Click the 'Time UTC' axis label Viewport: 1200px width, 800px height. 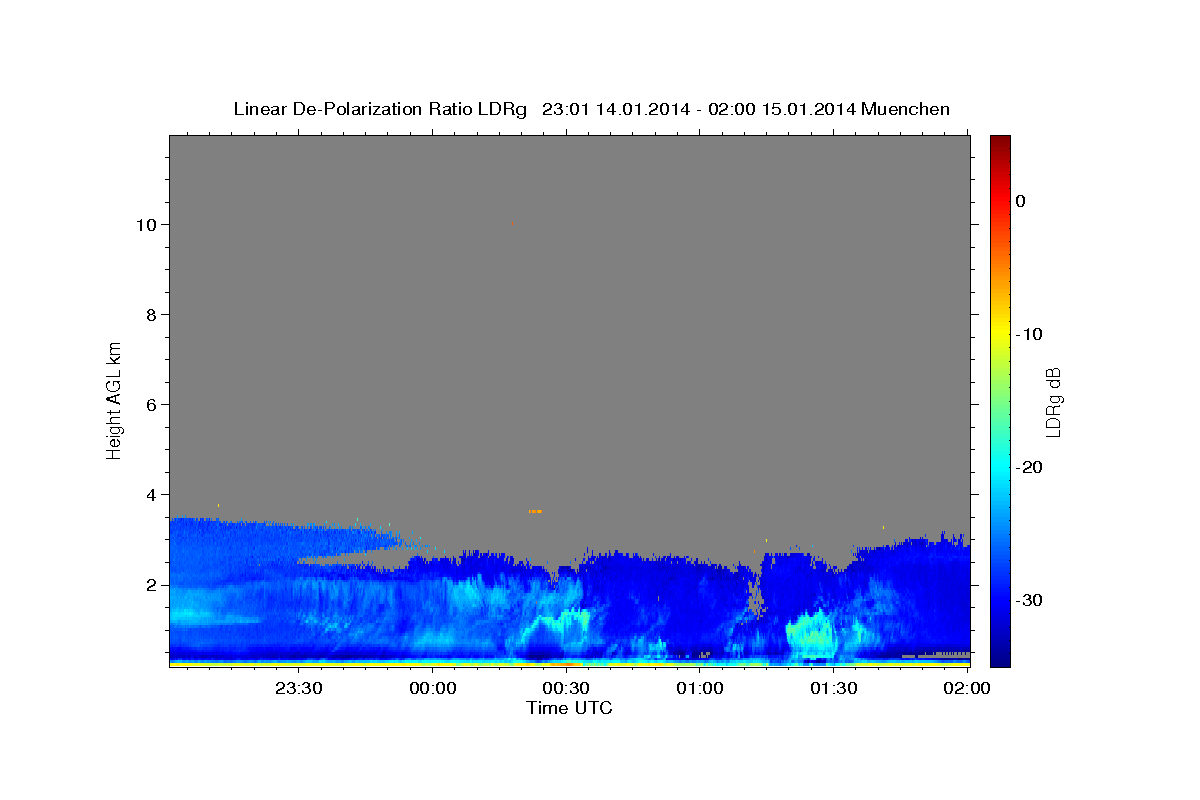tap(569, 708)
